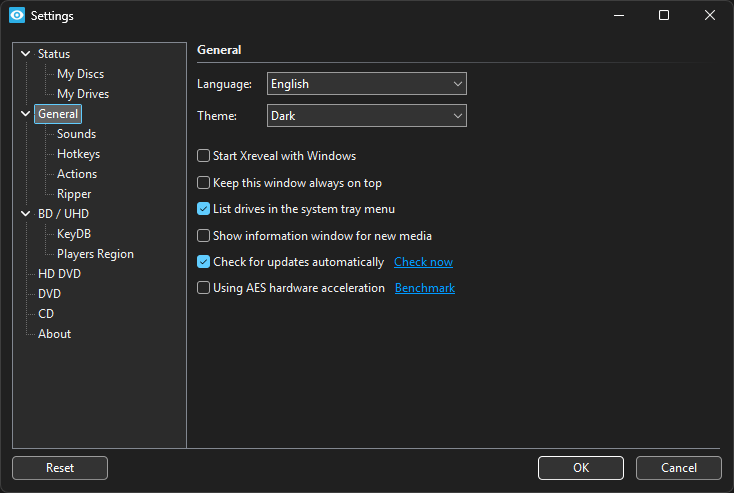
Task: Click the Check now link
Action: pyautogui.click(x=423, y=262)
